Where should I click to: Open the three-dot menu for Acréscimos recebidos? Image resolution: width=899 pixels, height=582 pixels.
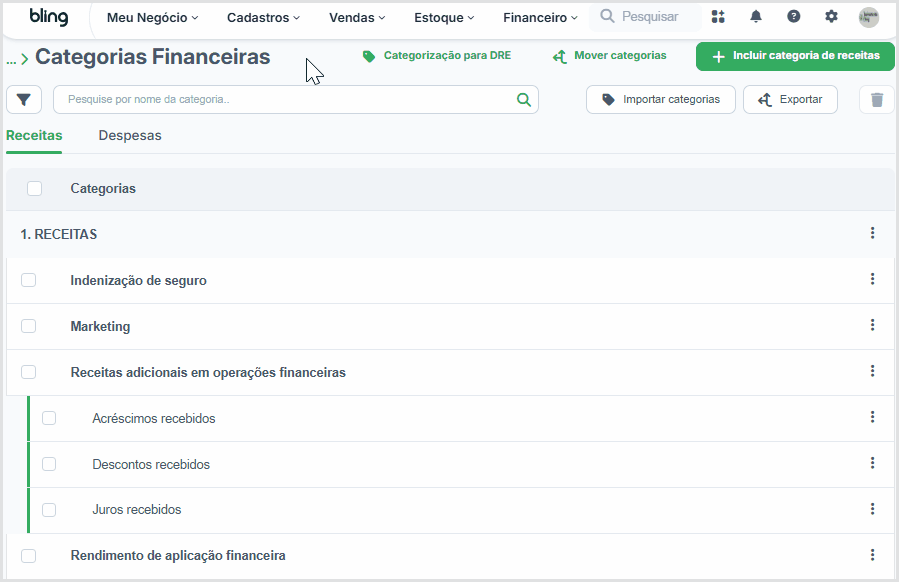pos(872,417)
